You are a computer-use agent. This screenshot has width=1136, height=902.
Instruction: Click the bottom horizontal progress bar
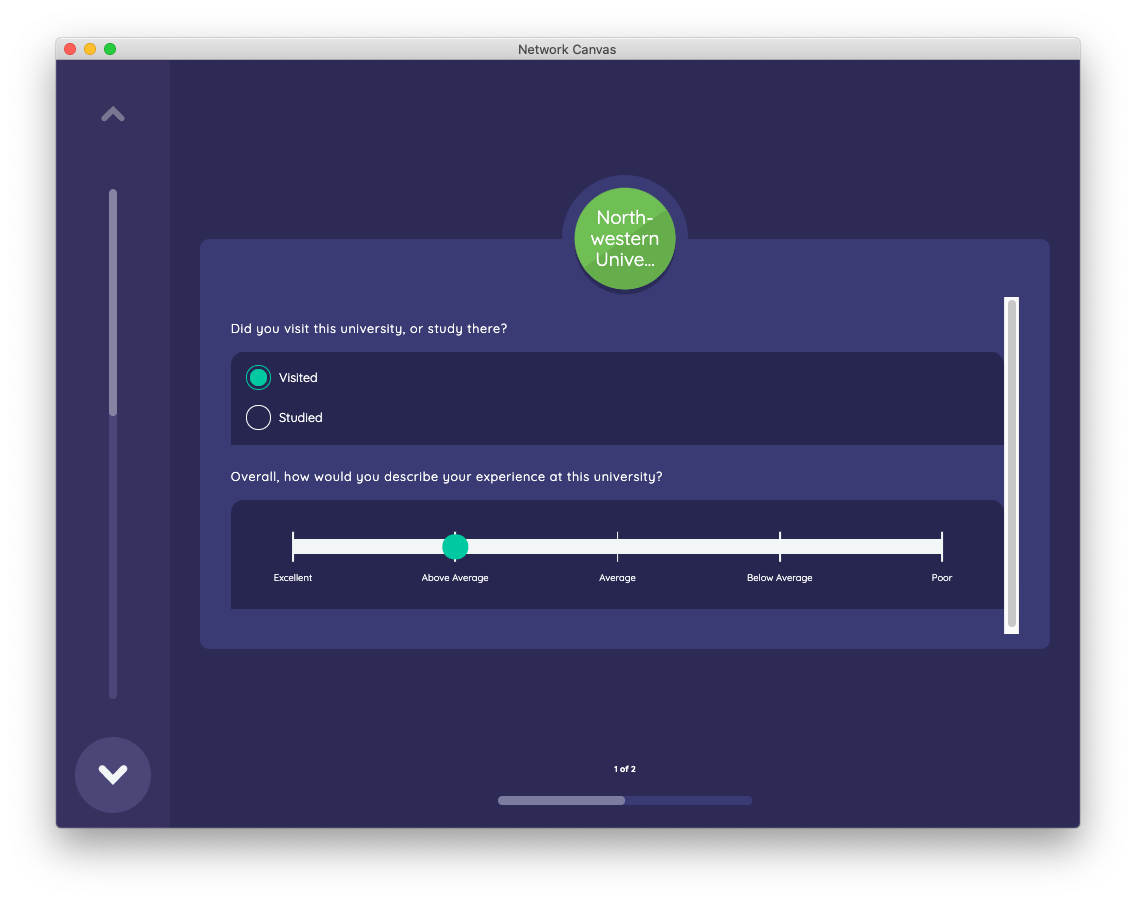tap(625, 800)
